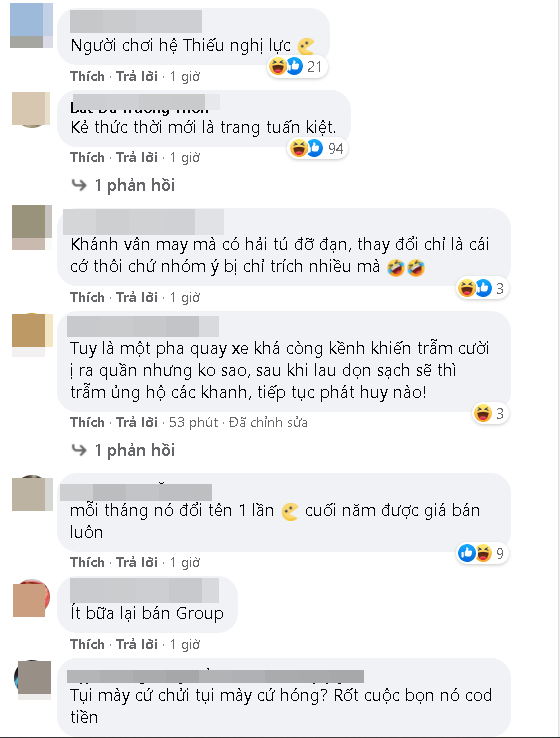Open avatar of the 'Ít bữa lại bán Group' commenter
The image size is (560, 738).
coord(31,598)
